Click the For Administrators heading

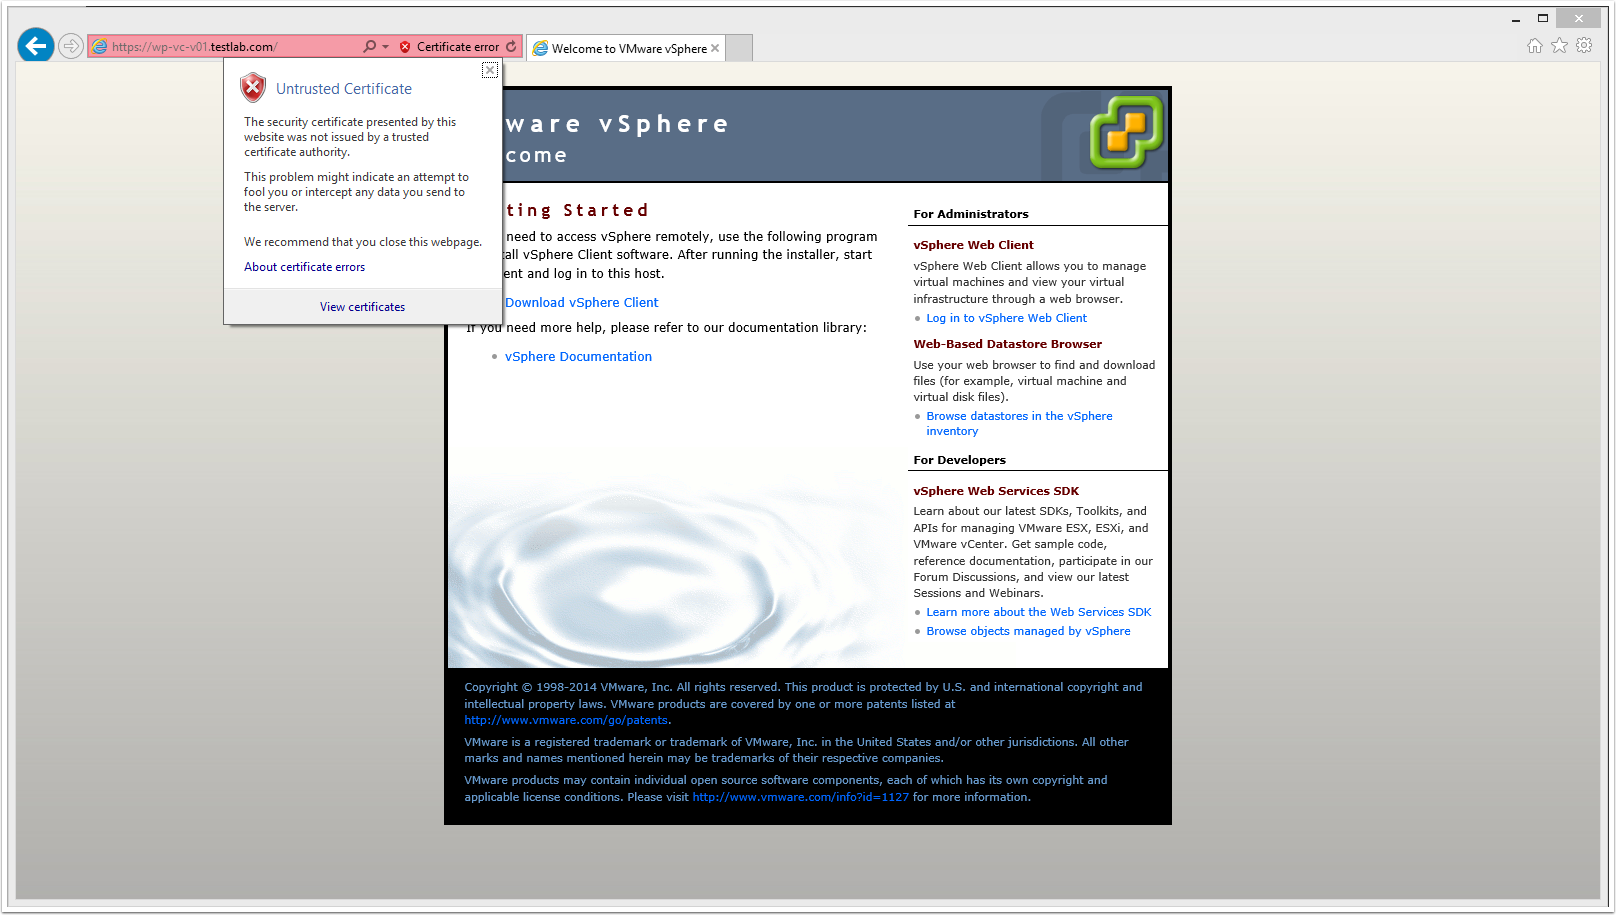point(970,214)
